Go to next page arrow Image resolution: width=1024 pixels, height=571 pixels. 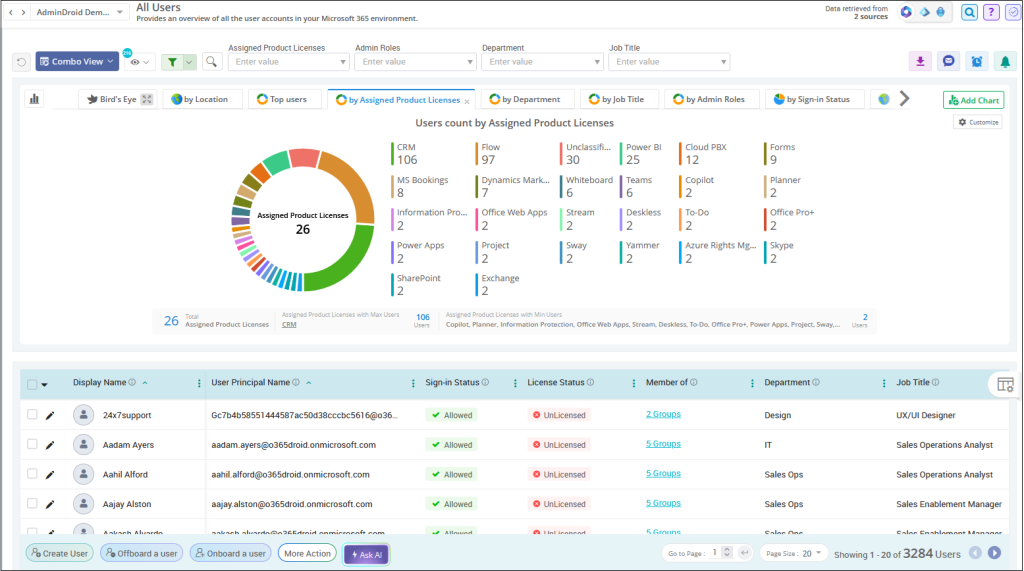coord(994,553)
